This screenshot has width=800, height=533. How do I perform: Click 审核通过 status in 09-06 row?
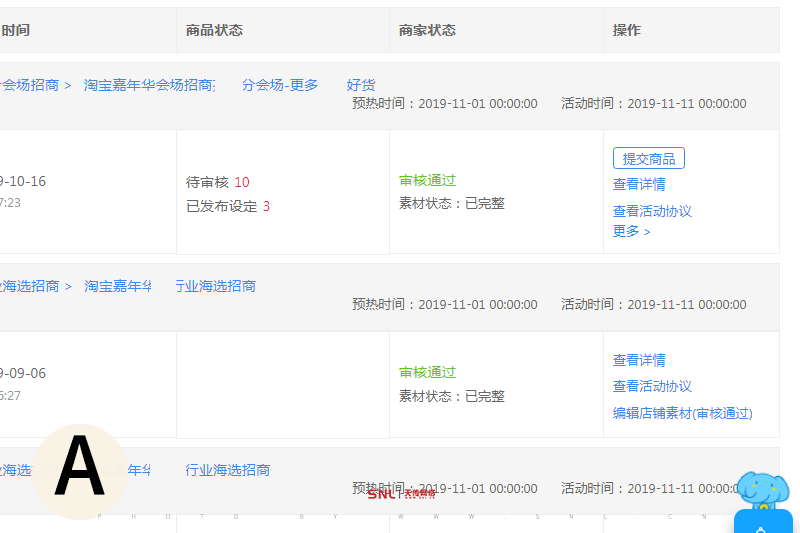pyautogui.click(x=427, y=372)
